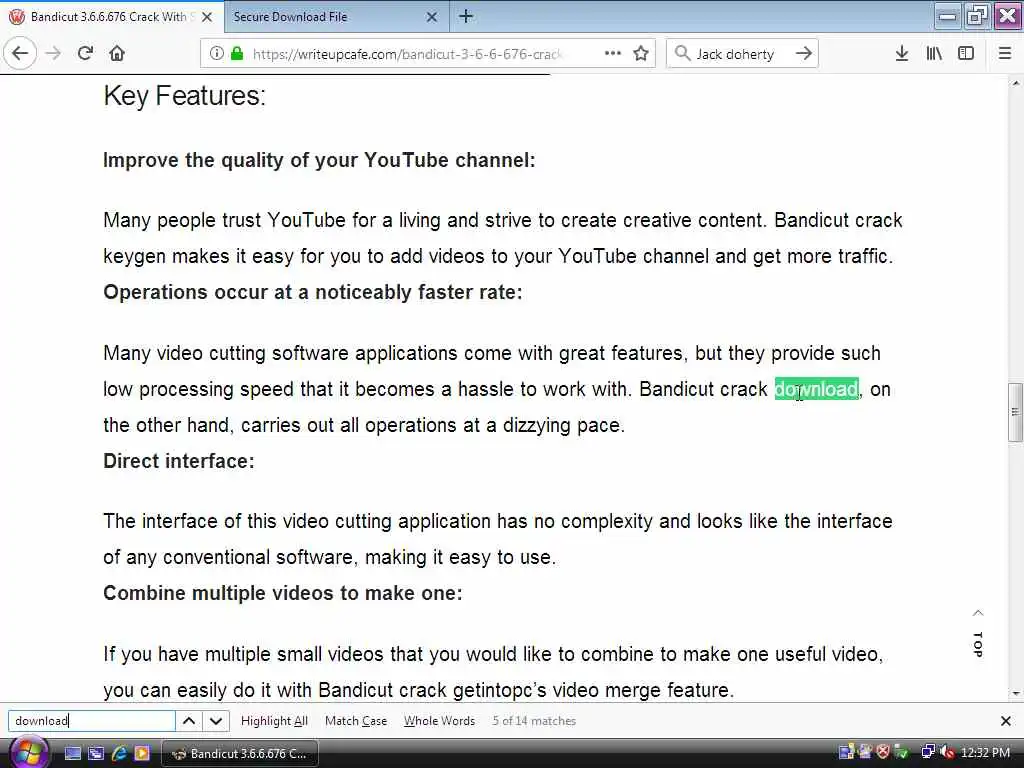Open the Firefox home page
Viewport: 1024px width, 768px height.
117,54
